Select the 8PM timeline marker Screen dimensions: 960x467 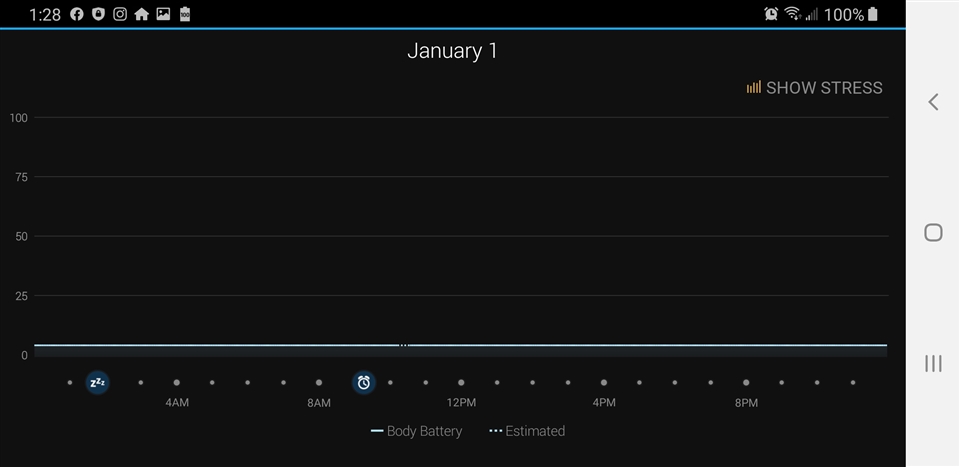[746, 383]
